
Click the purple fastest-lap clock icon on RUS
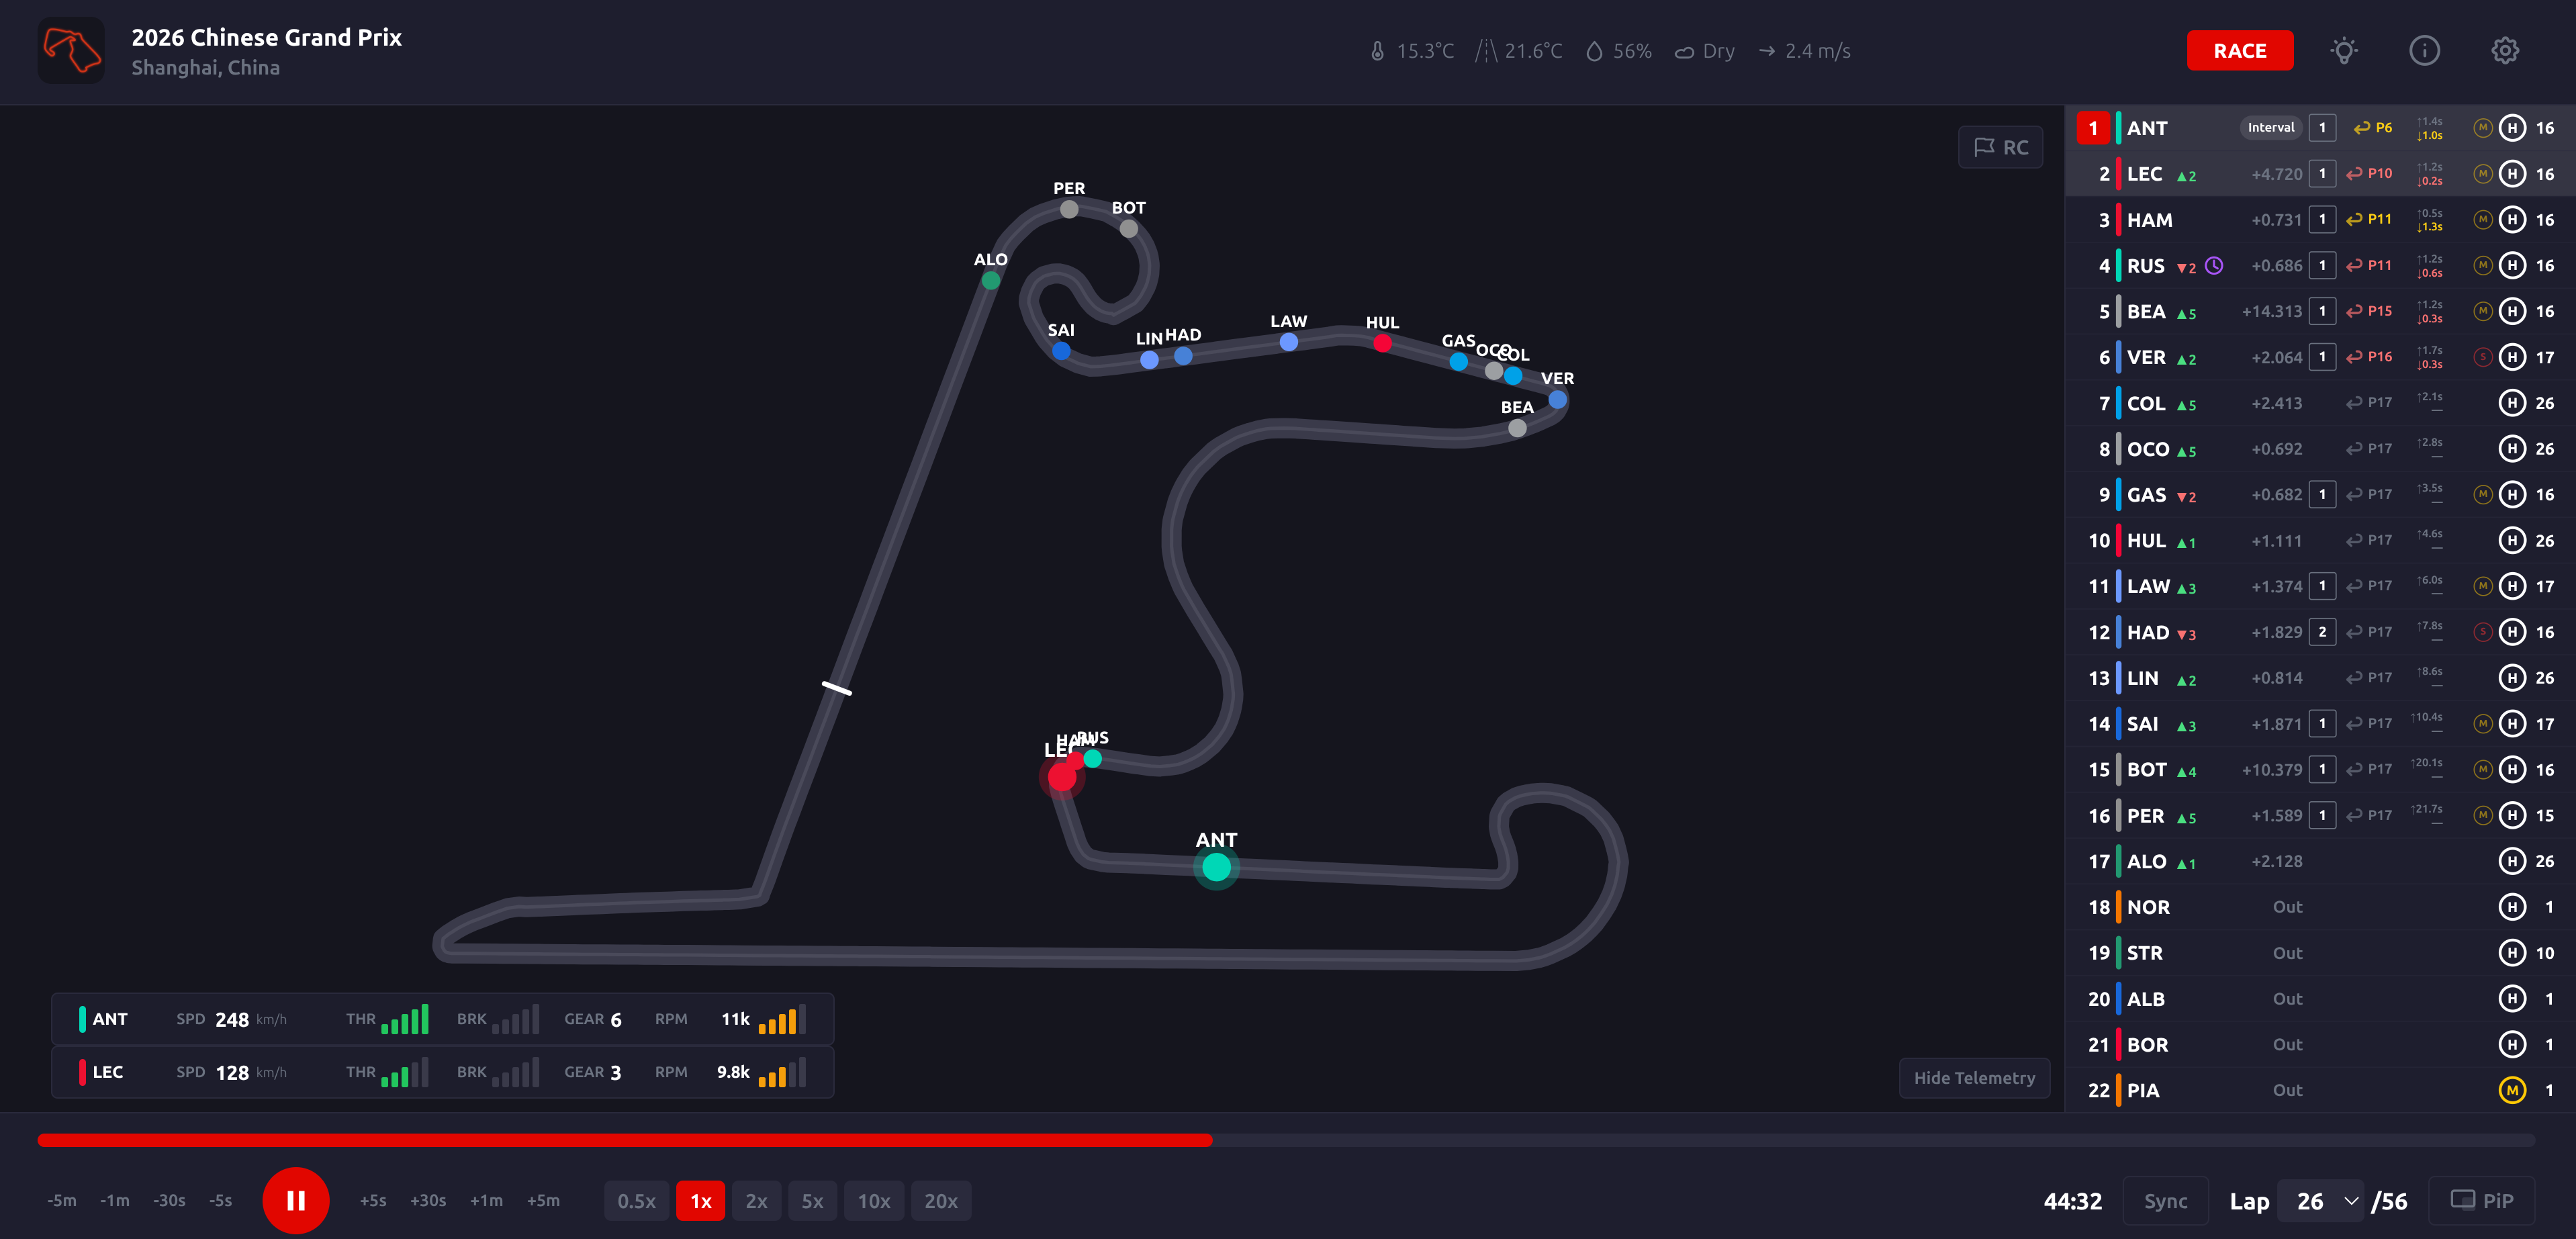coord(2214,266)
